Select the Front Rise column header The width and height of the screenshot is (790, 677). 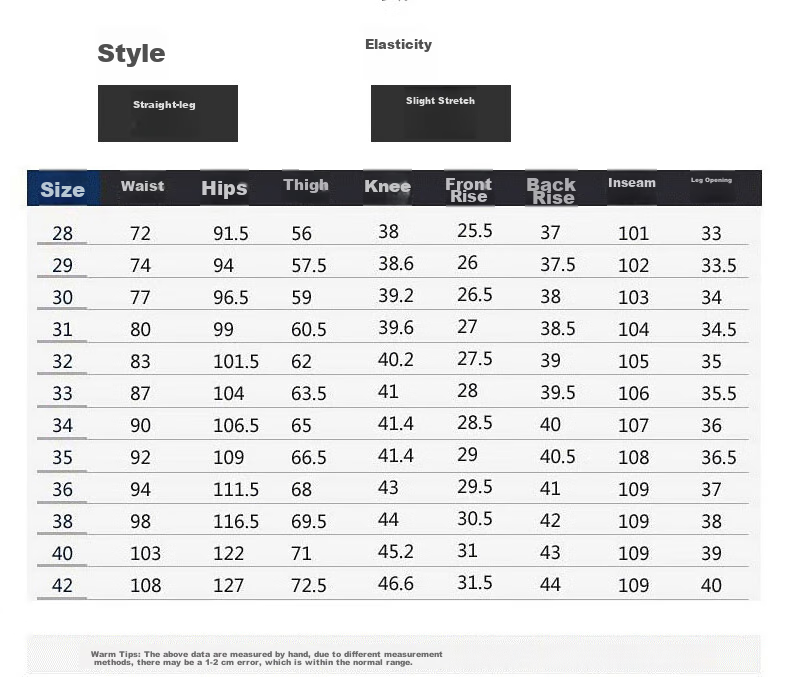(469, 190)
